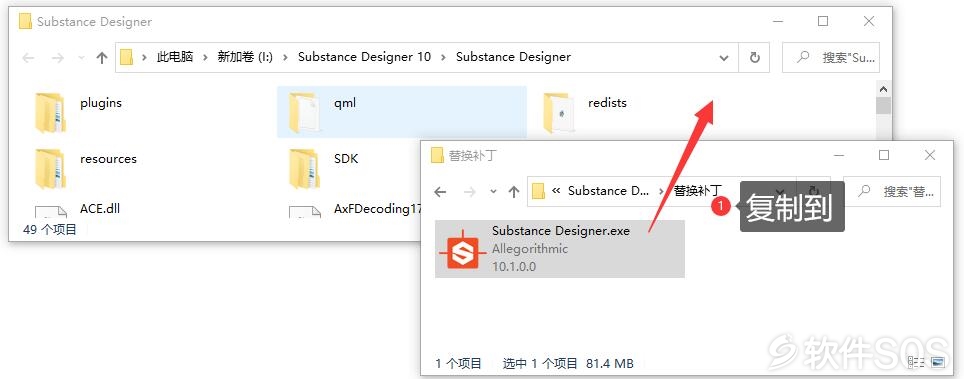Click the vertical scrollbar up arrow

point(883,89)
